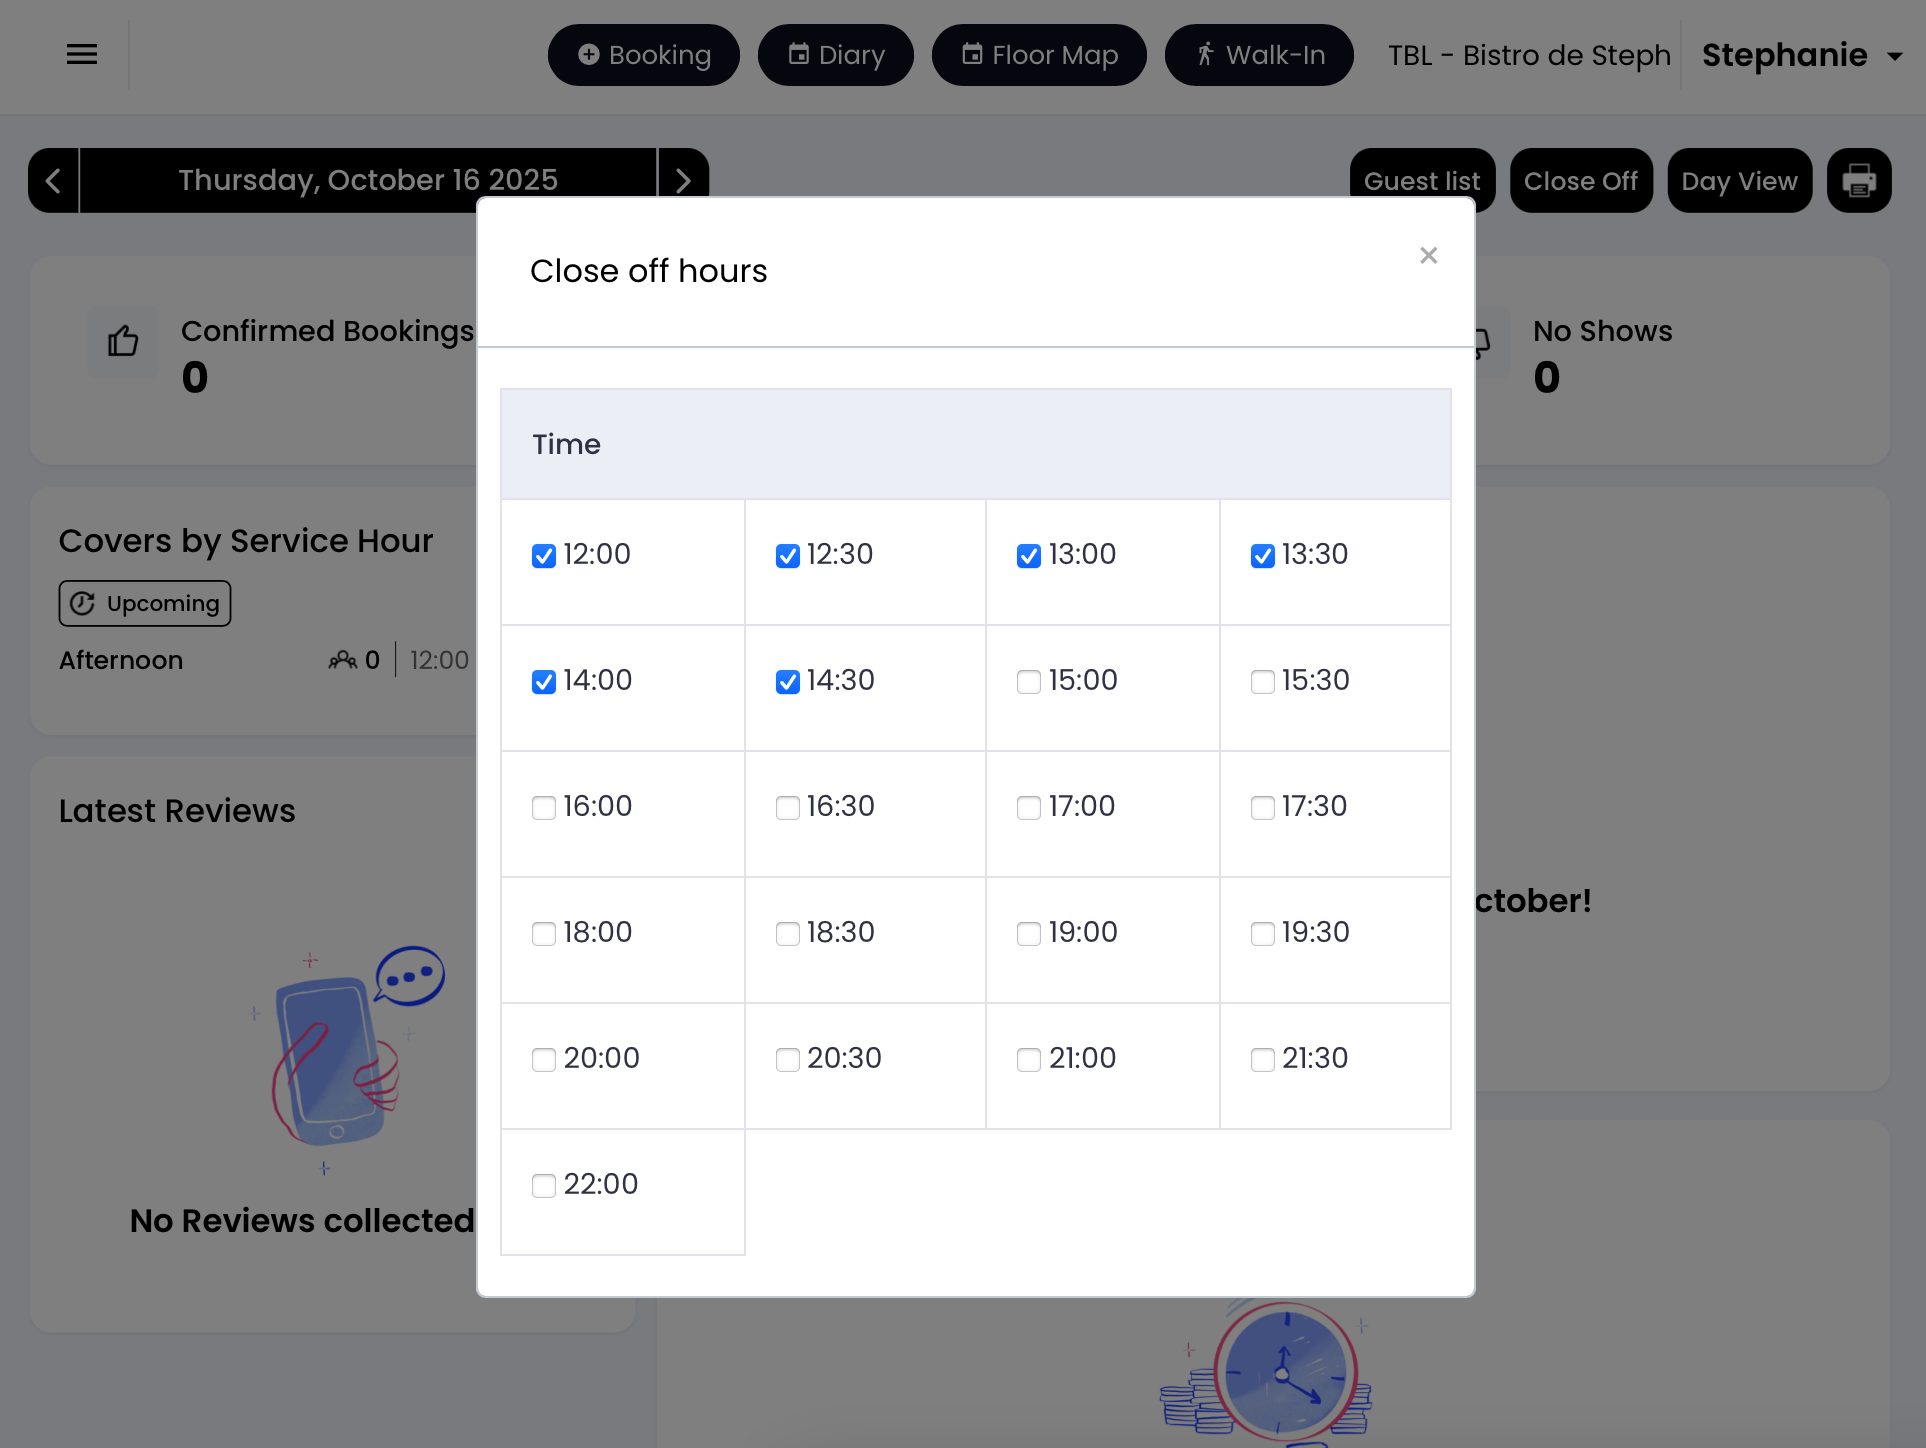Viewport: 1926px width, 1448px height.
Task: Close the Close off hours dialog
Action: tap(1428, 256)
